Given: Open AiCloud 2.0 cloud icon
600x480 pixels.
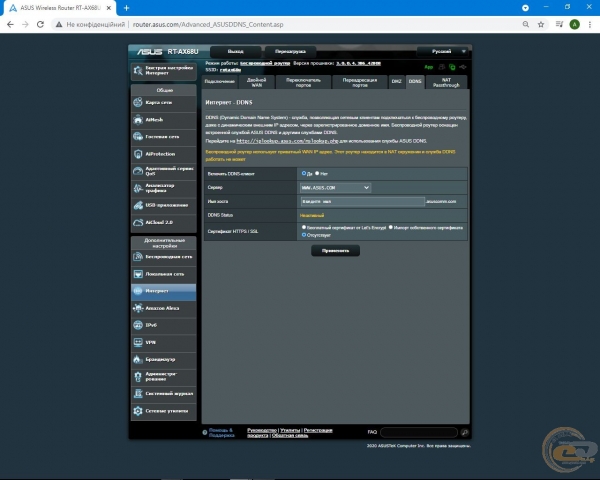Looking at the screenshot, I should point(138,222).
